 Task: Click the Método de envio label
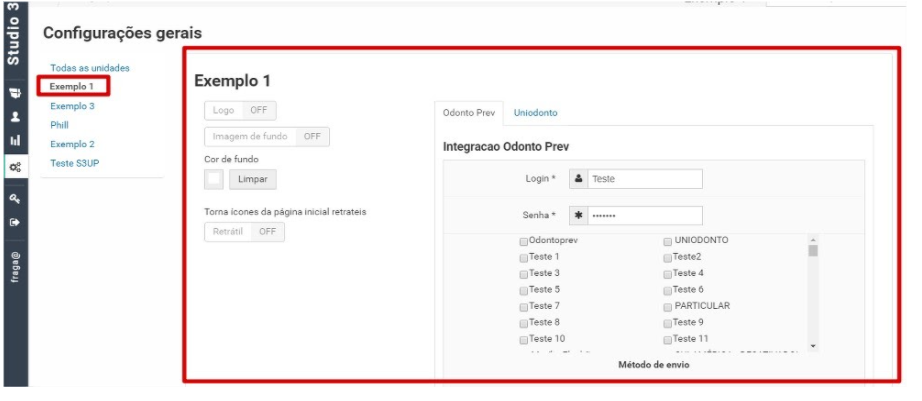tap(654, 365)
